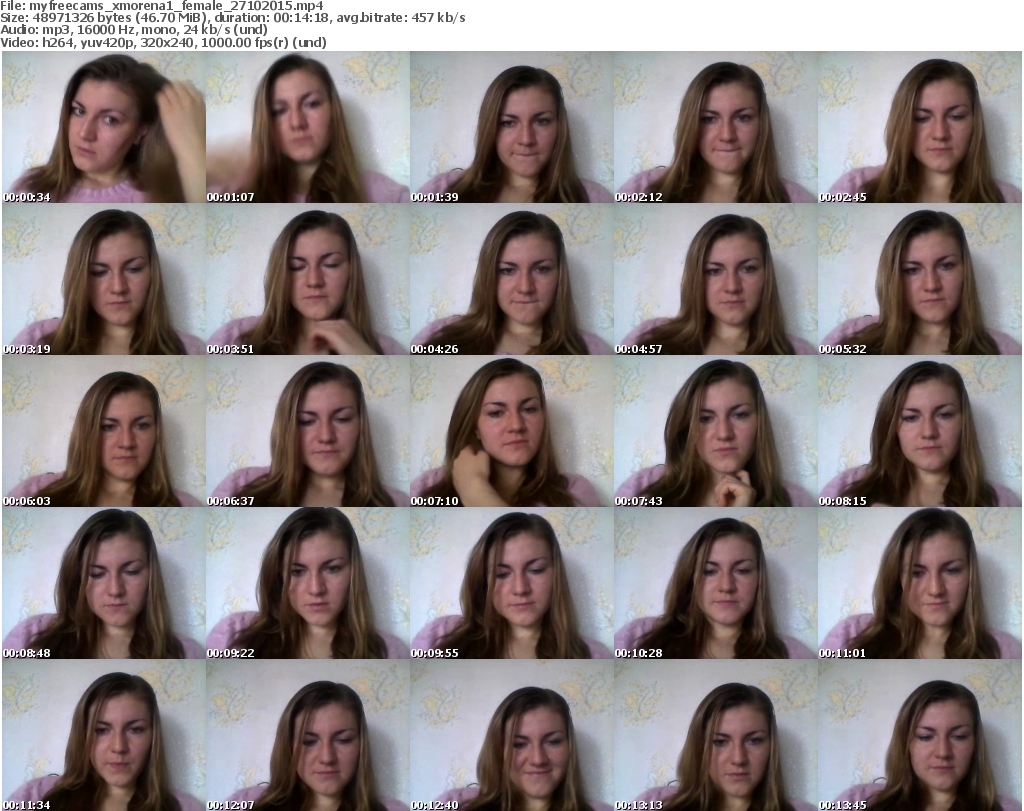Image resolution: width=1024 pixels, height=811 pixels.
Task: View the frame stamped 00:12:07
Action: [308, 735]
